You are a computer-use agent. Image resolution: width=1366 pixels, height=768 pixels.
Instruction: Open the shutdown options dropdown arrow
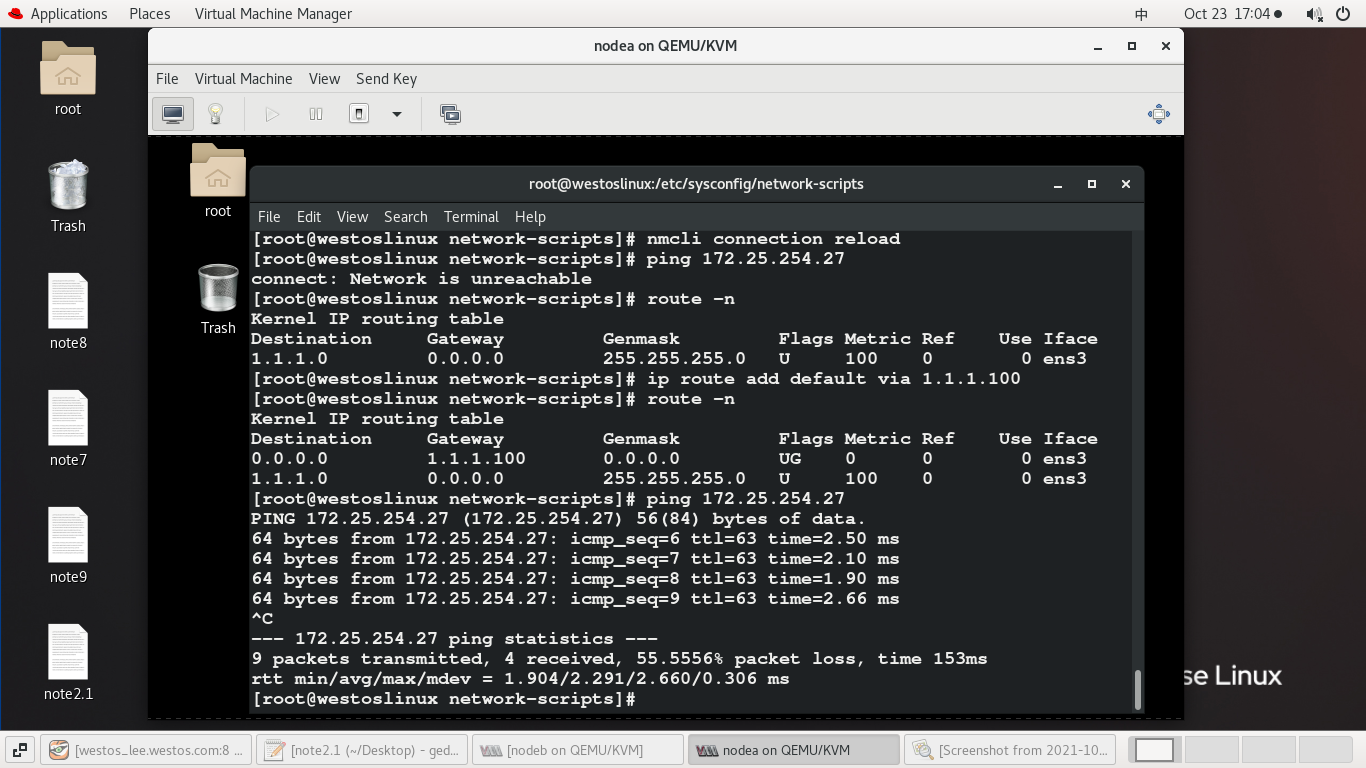tap(396, 113)
